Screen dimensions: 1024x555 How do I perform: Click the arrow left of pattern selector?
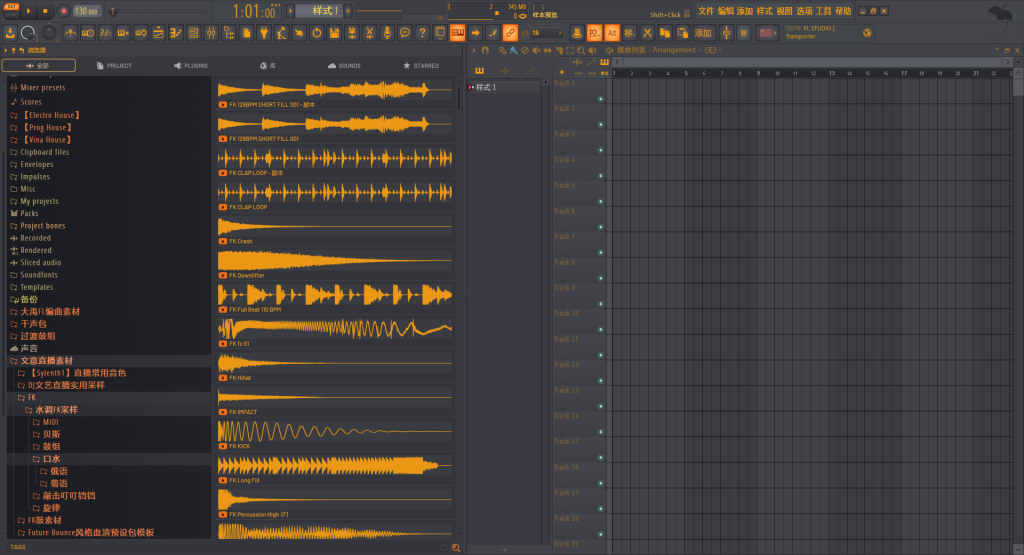(290, 11)
